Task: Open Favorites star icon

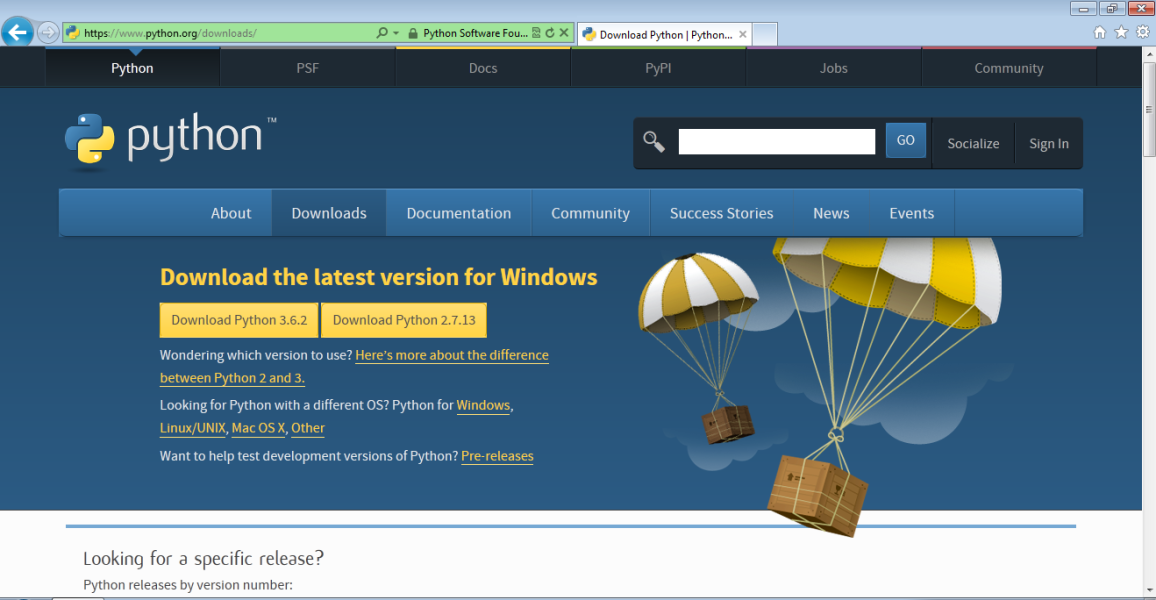Action: point(1121,32)
